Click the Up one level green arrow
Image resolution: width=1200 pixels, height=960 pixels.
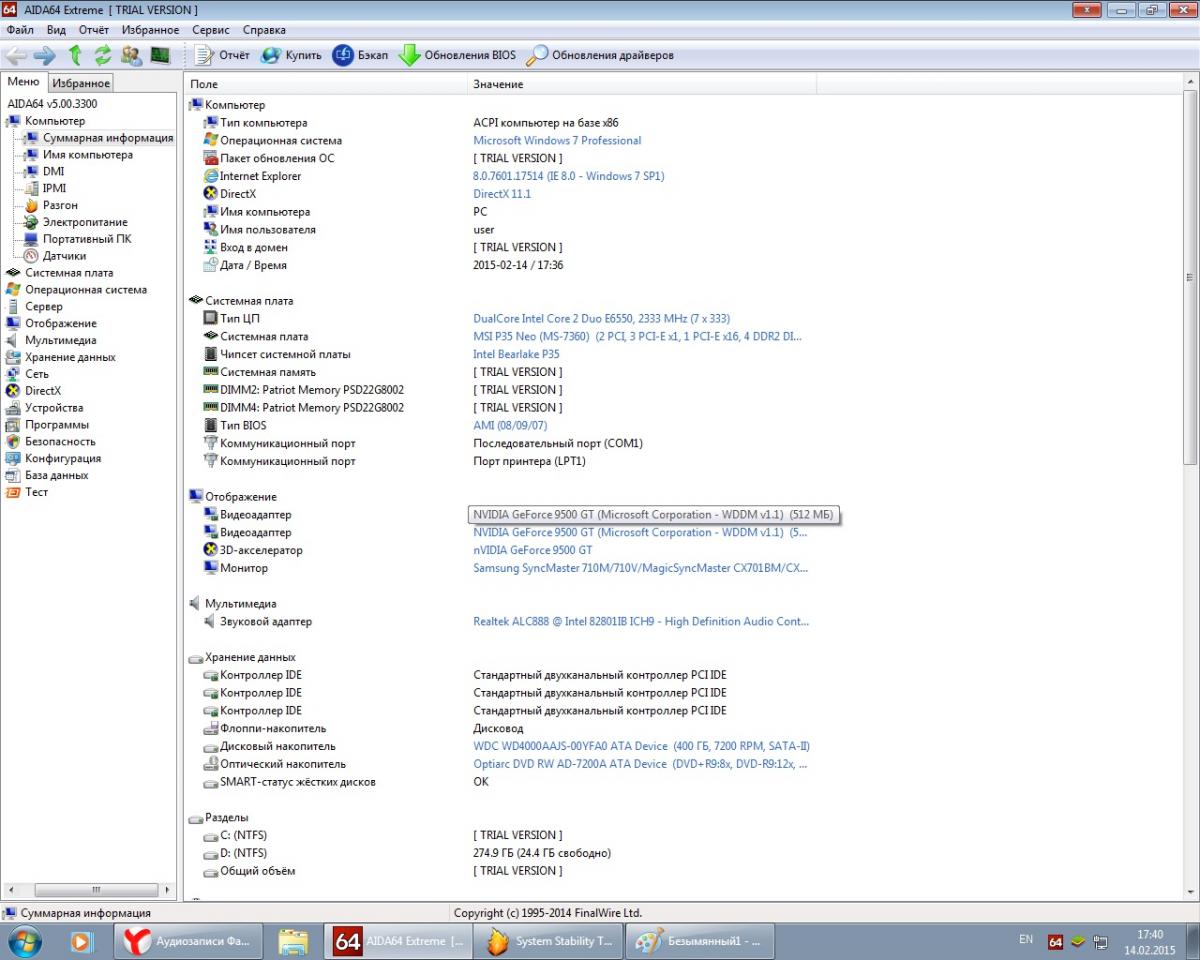pos(75,55)
